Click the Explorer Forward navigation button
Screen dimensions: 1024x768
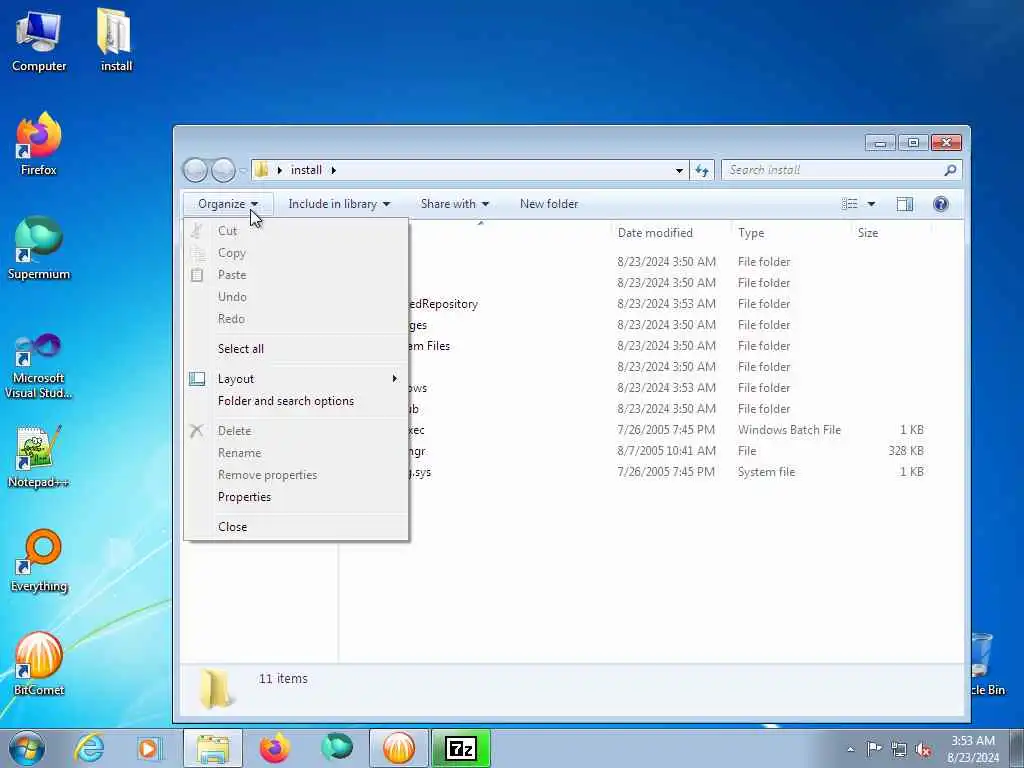coord(223,170)
